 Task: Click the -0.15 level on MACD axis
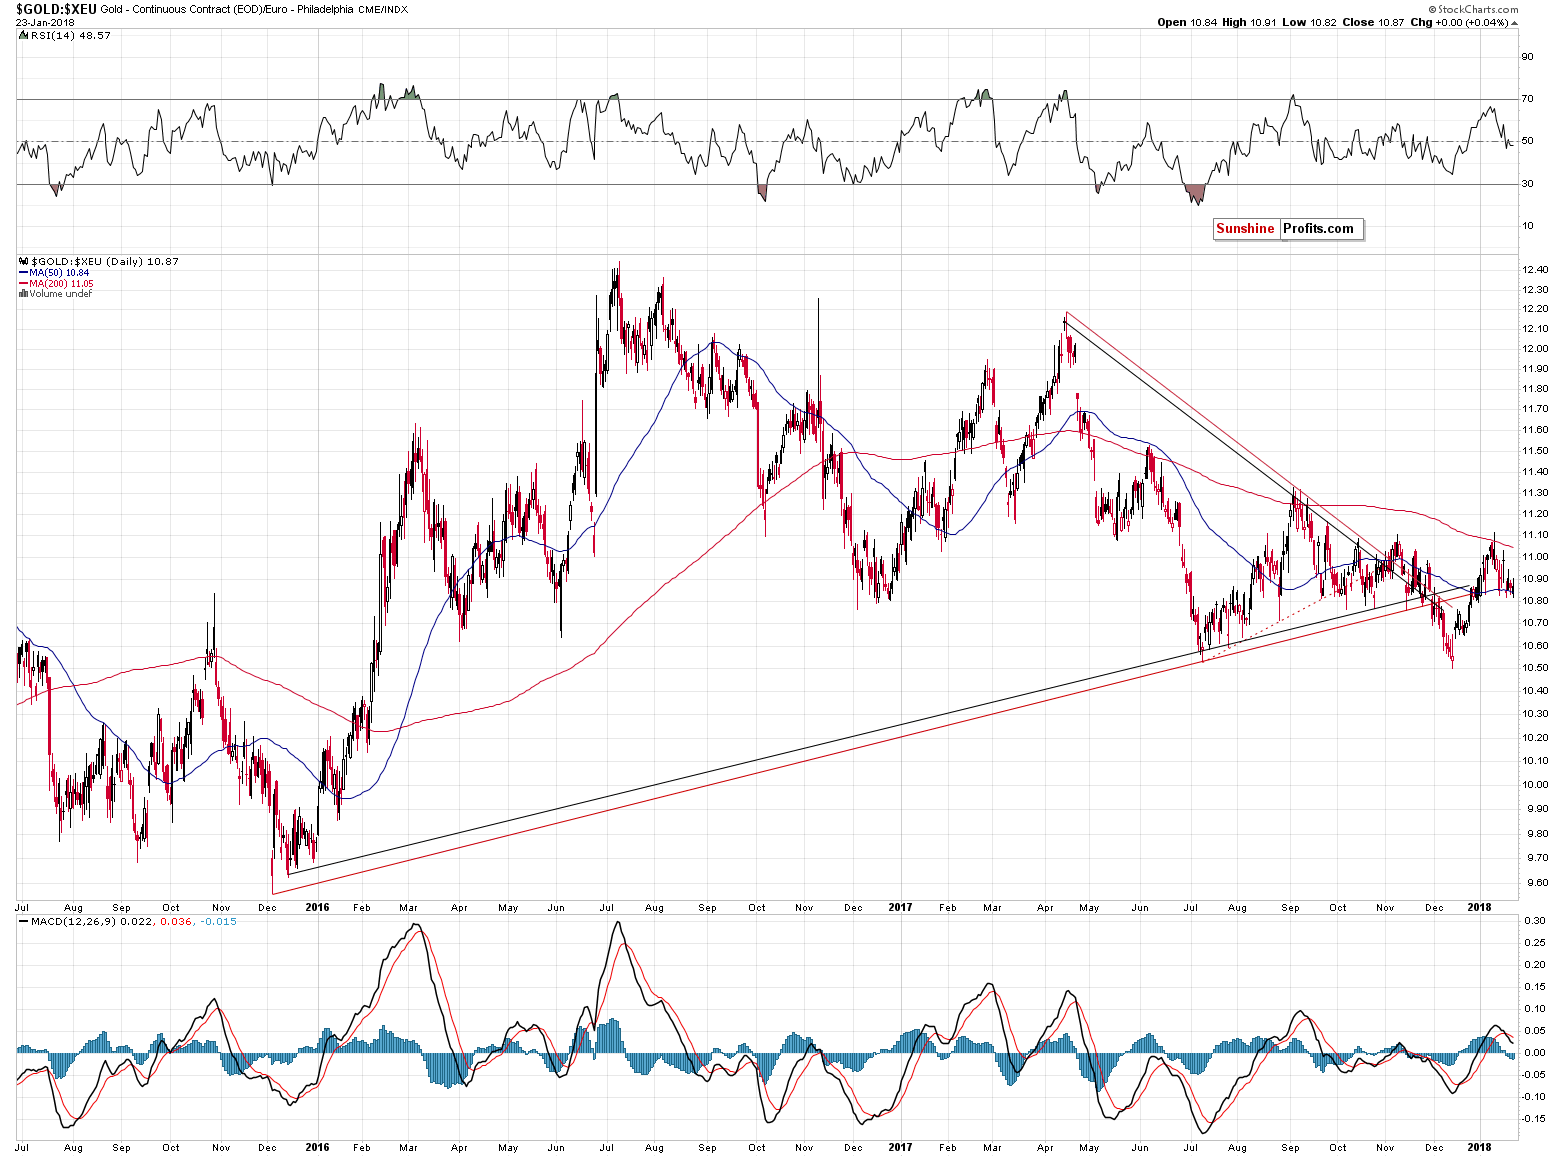1533,1120
